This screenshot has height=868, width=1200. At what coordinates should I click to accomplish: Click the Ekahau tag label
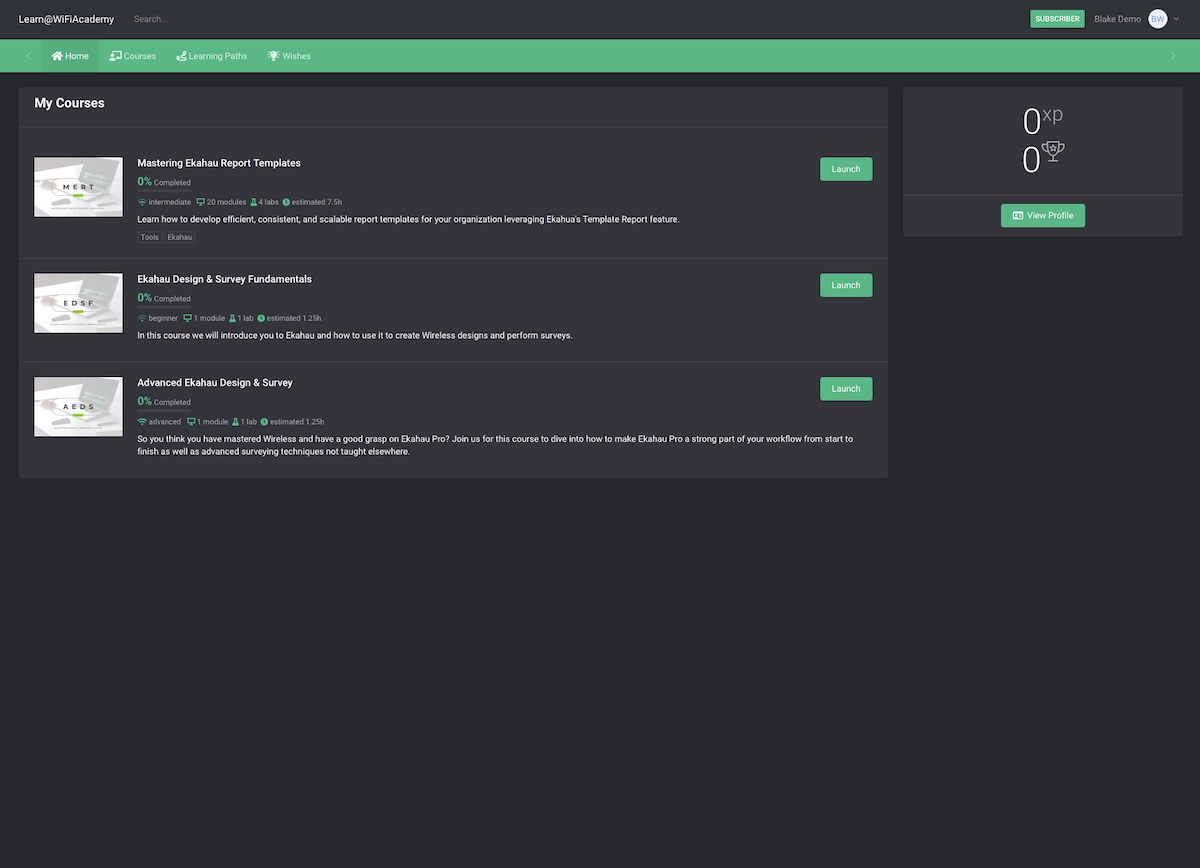tap(180, 238)
